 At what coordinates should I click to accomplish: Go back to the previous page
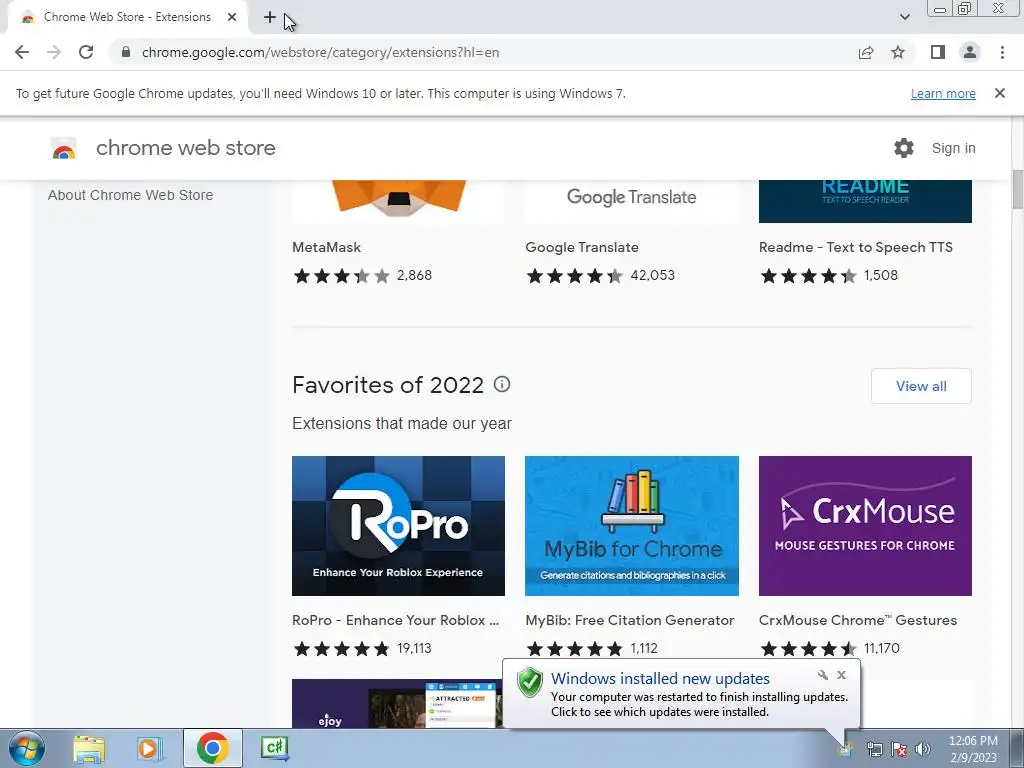22,52
